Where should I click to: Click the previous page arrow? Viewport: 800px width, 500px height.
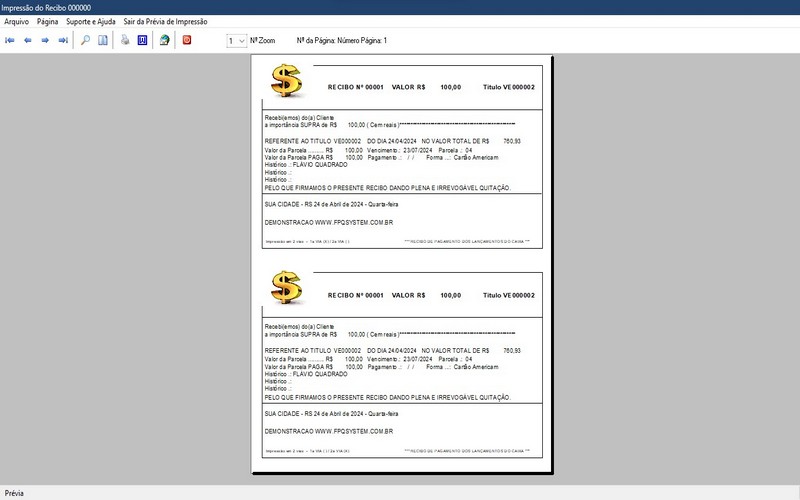pos(28,41)
